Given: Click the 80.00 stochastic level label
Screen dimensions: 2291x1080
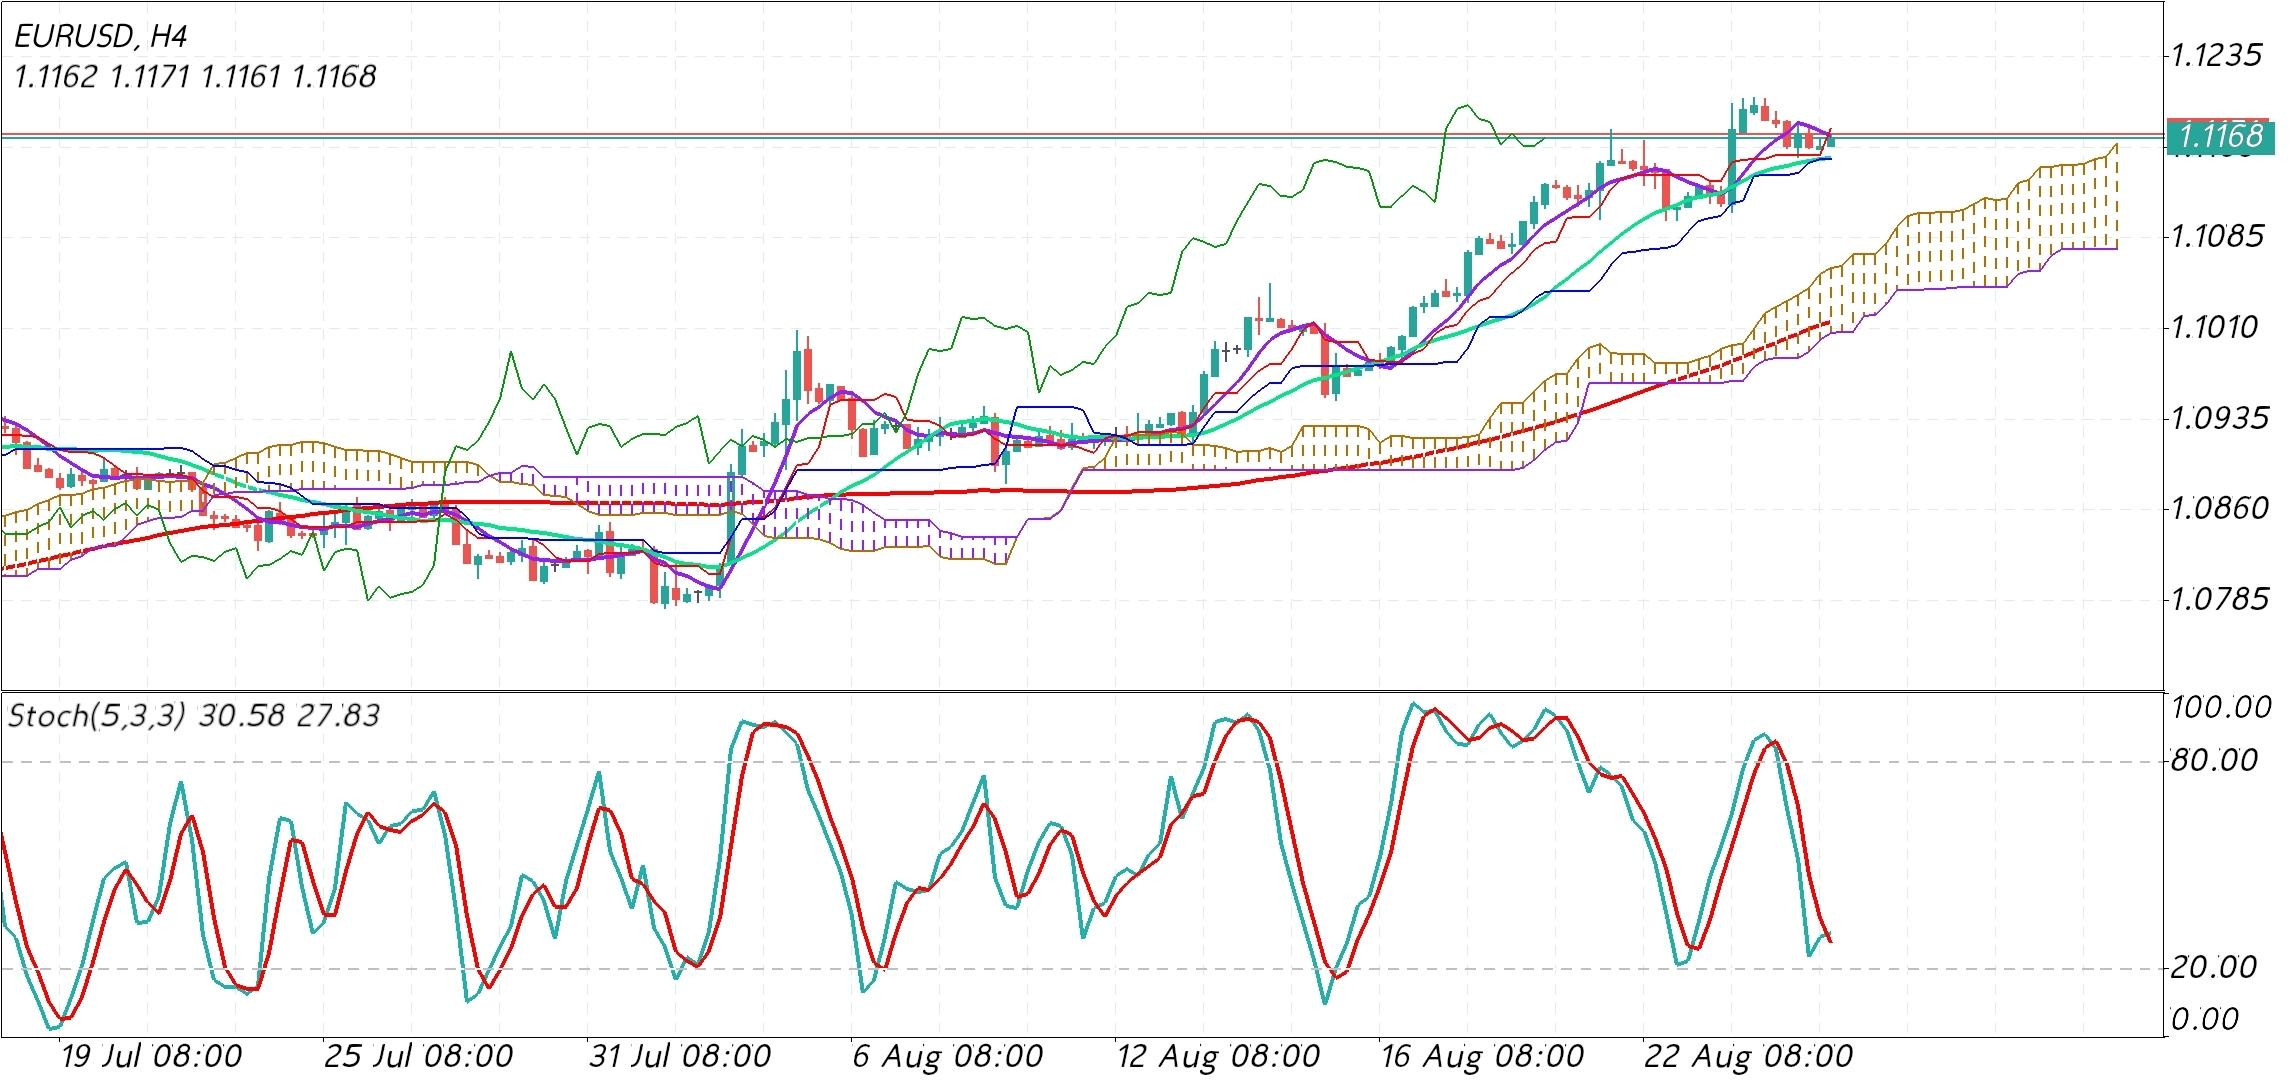Looking at the screenshot, I should 2212,761.
